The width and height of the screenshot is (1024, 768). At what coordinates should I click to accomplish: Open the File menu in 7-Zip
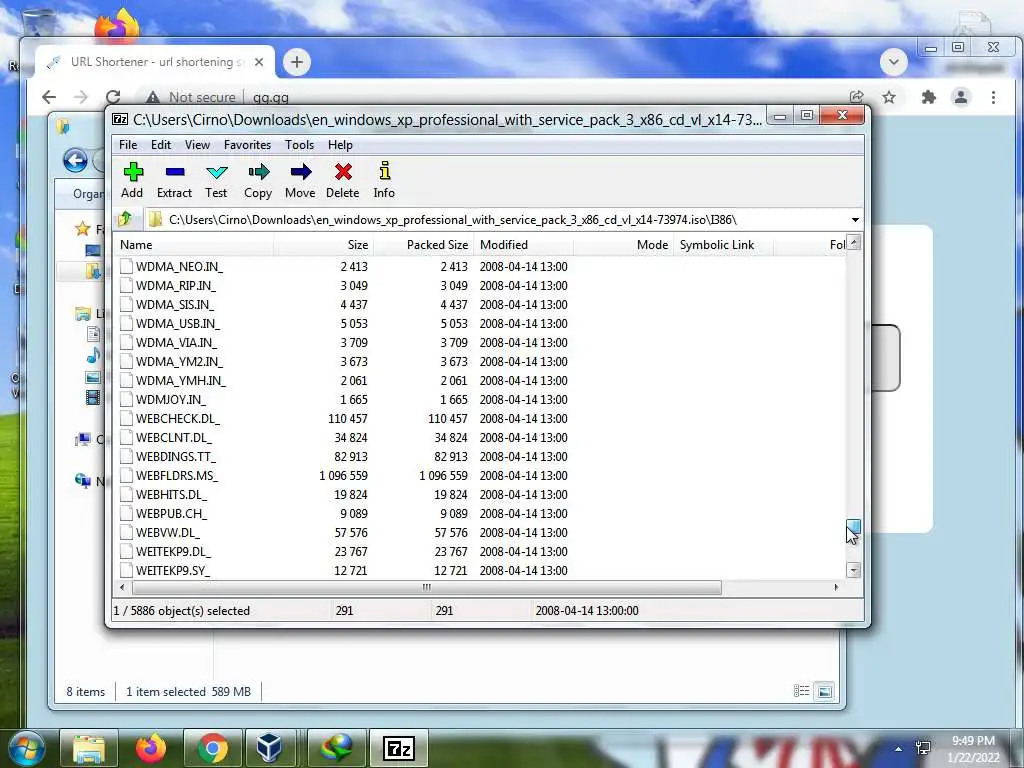(x=128, y=145)
